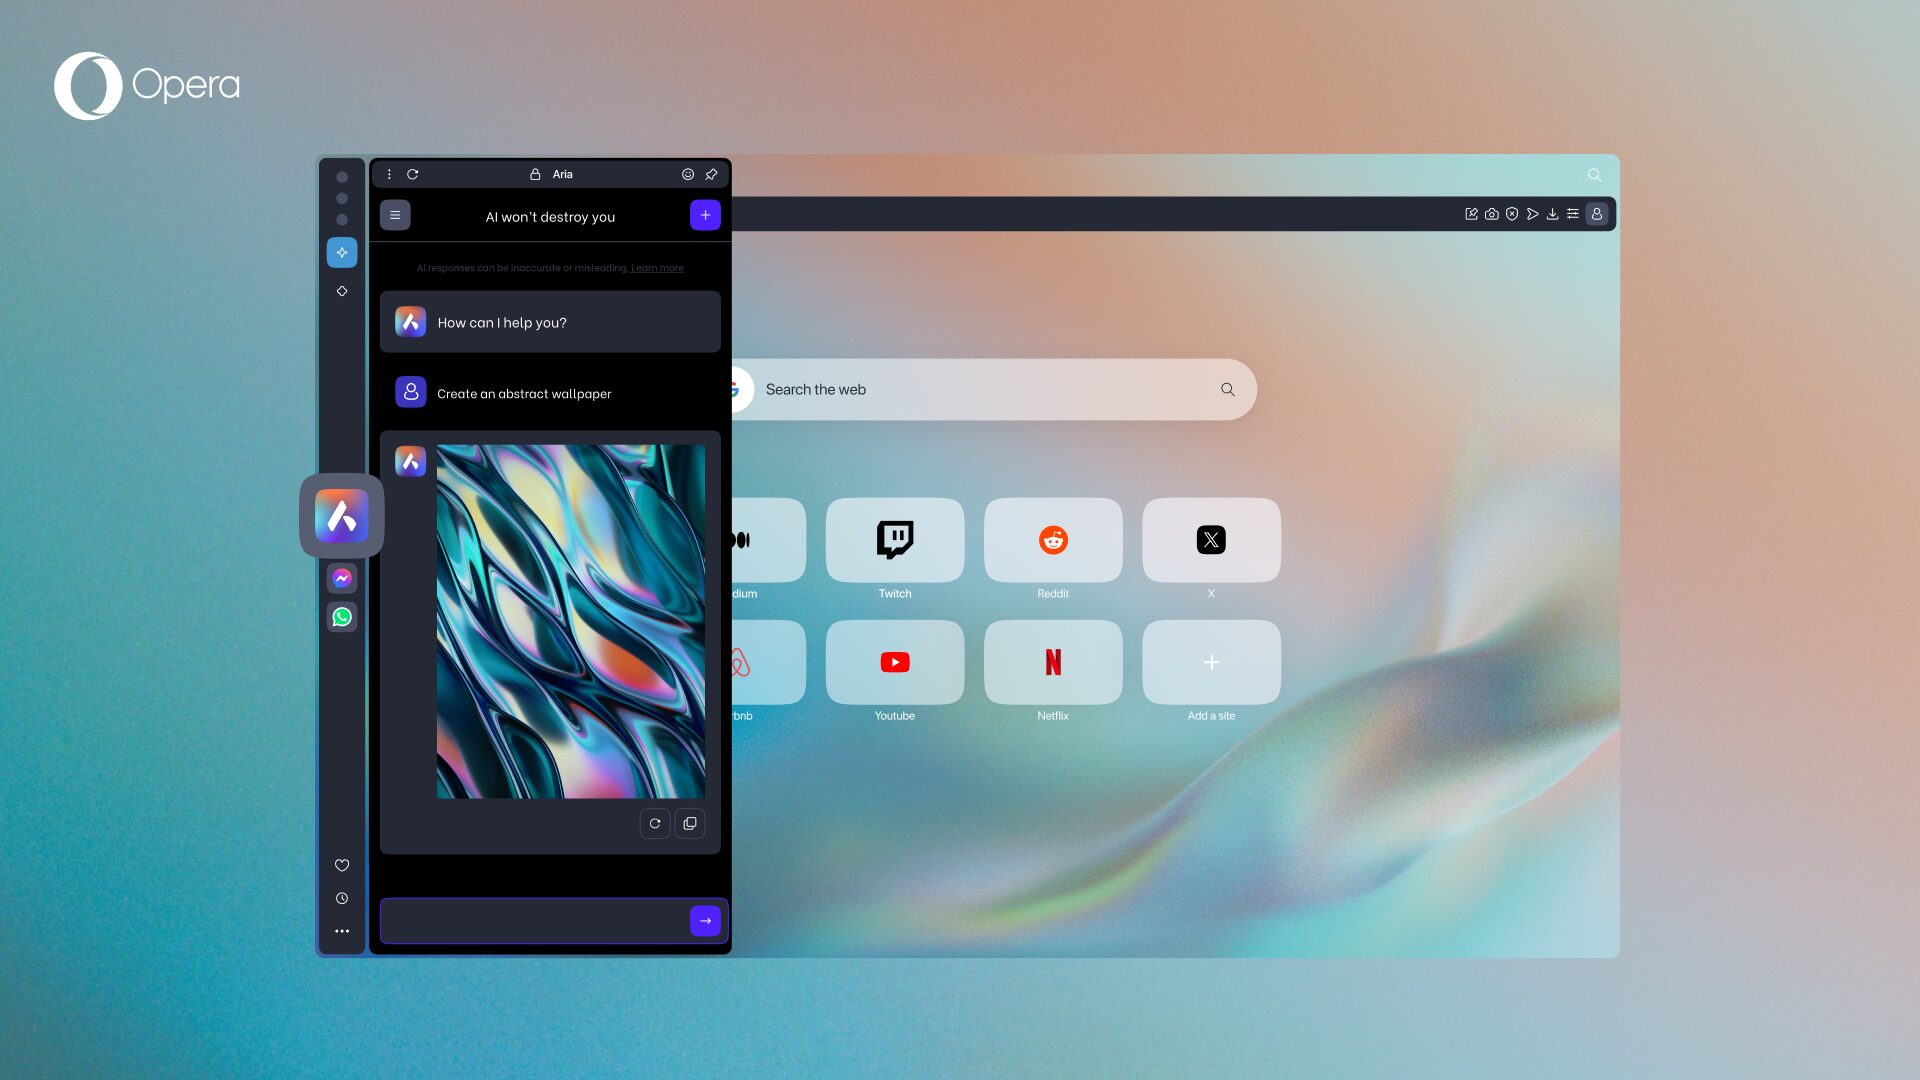Open Aria's hamburger chat history menu
The image size is (1920, 1080).
point(395,215)
